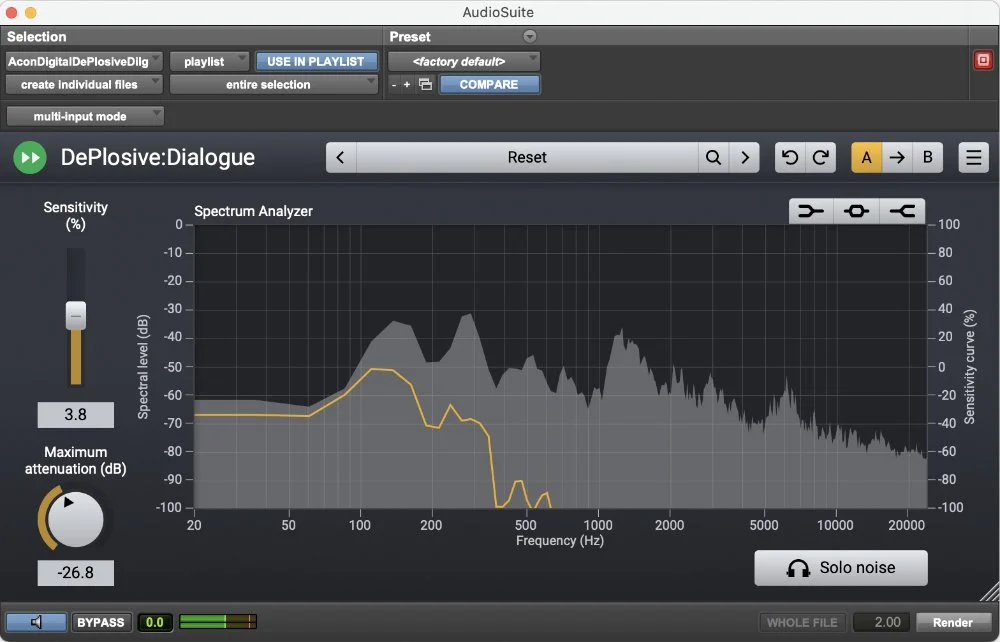This screenshot has height=642, width=1000.
Task: Go to next preset with right arrow
Action: tap(745, 157)
